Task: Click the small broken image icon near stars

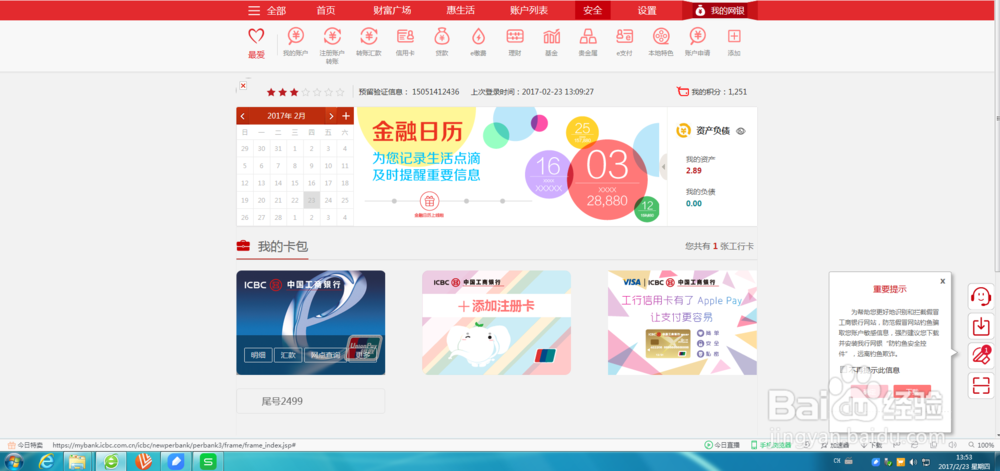Action: [x=243, y=85]
